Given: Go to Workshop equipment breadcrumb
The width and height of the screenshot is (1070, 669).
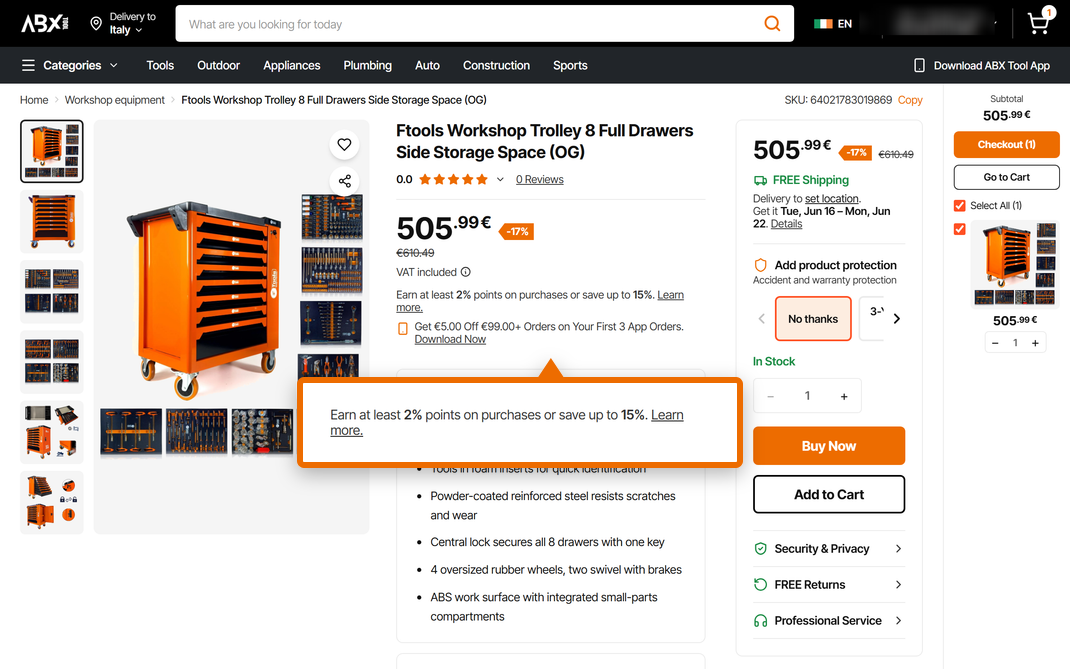Looking at the screenshot, I should point(115,100).
